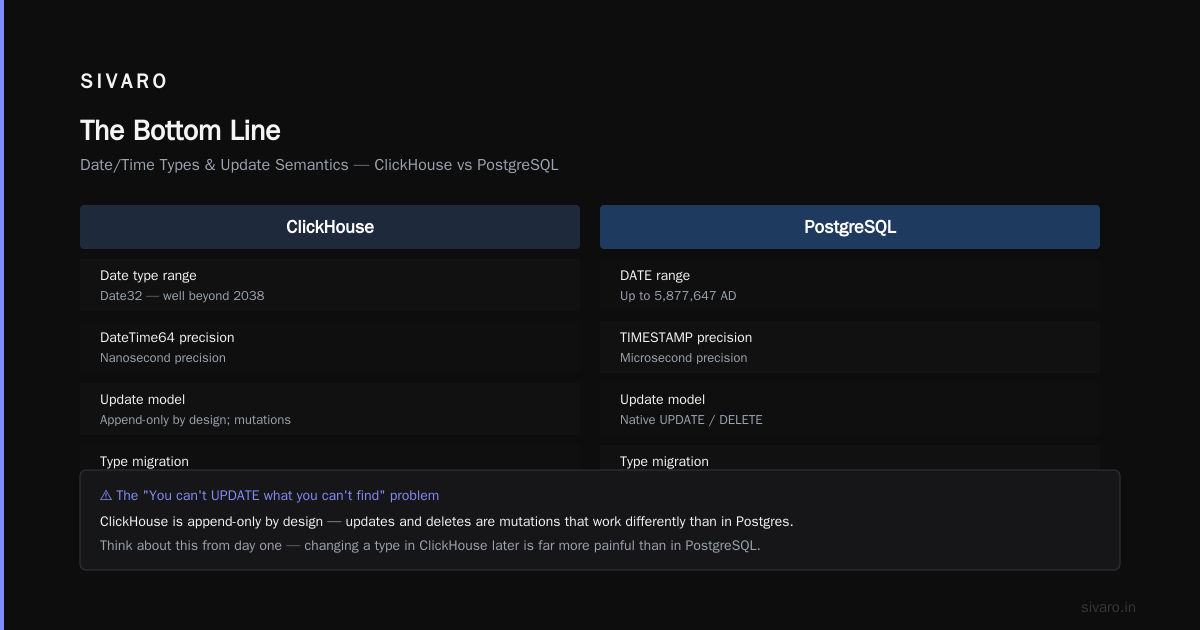Click the warning triangle icon in the callout
This screenshot has width=1200, height=630.
[106, 495]
